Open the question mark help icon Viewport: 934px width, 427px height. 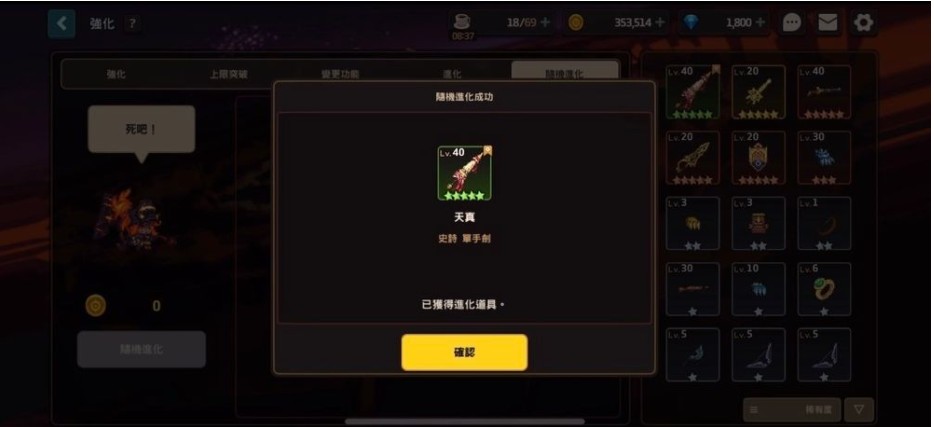pyautogui.click(x=132, y=24)
